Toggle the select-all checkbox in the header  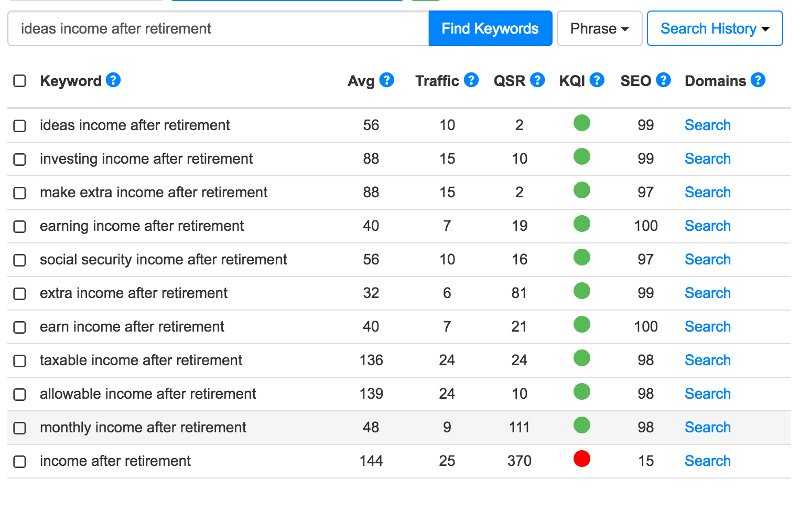[x=19, y=81]
